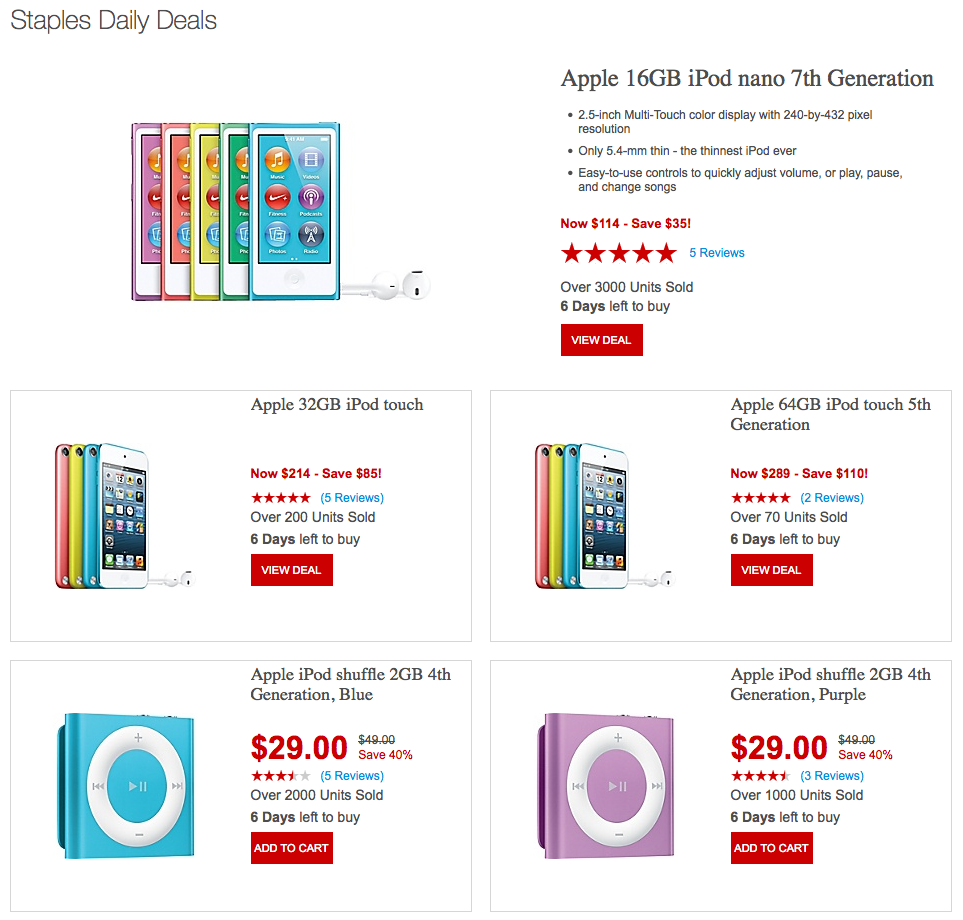The width and height of the screenshot is (963, 920).
Task: Add the blue iPod shuffle to cart
Action: click(x=291, y=848)
